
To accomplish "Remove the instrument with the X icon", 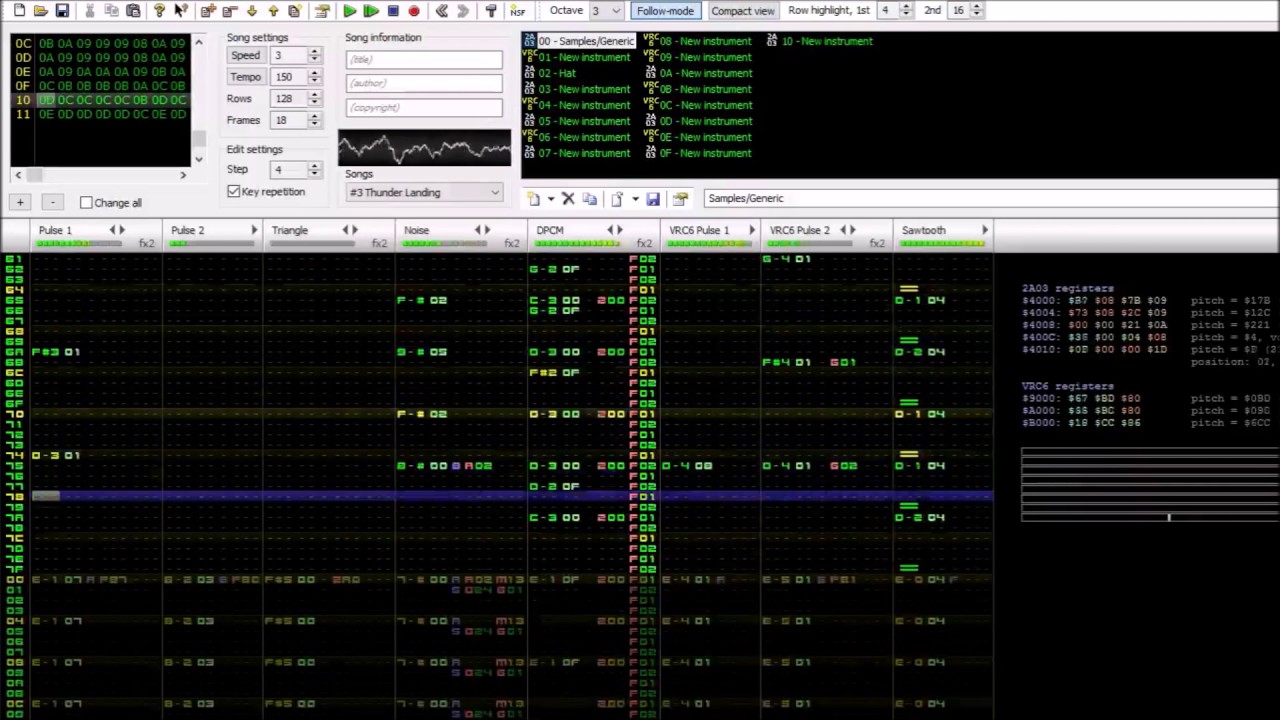I will coord(568,199).
